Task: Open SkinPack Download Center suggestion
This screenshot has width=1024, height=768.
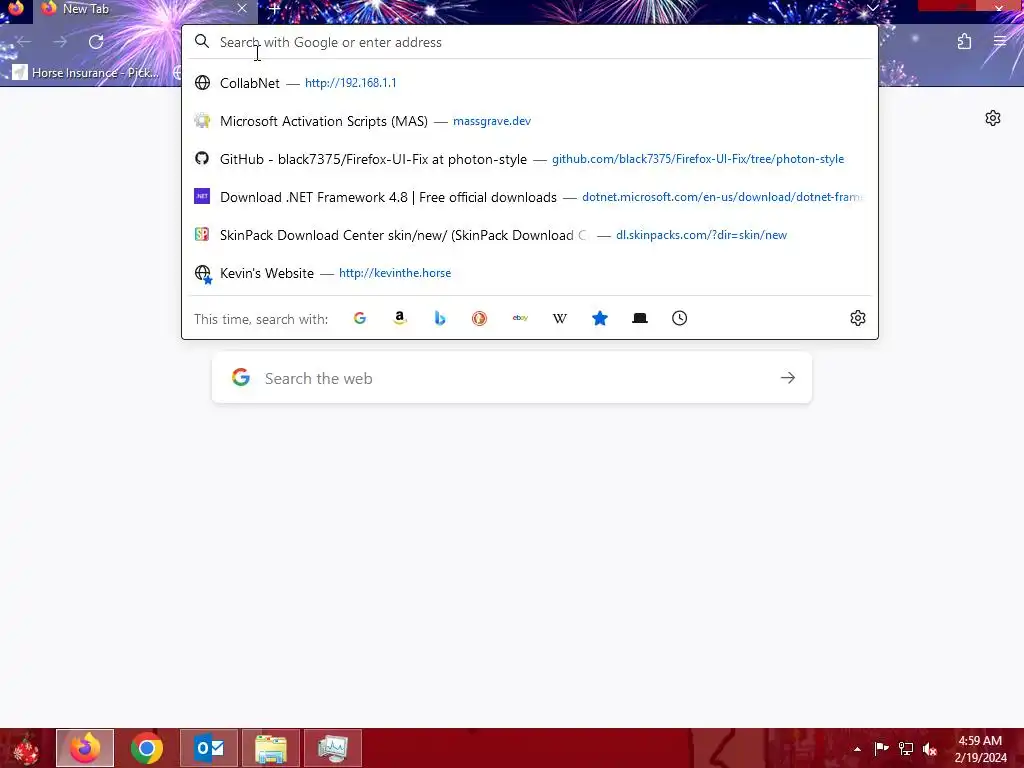Action: coord(530,234)
